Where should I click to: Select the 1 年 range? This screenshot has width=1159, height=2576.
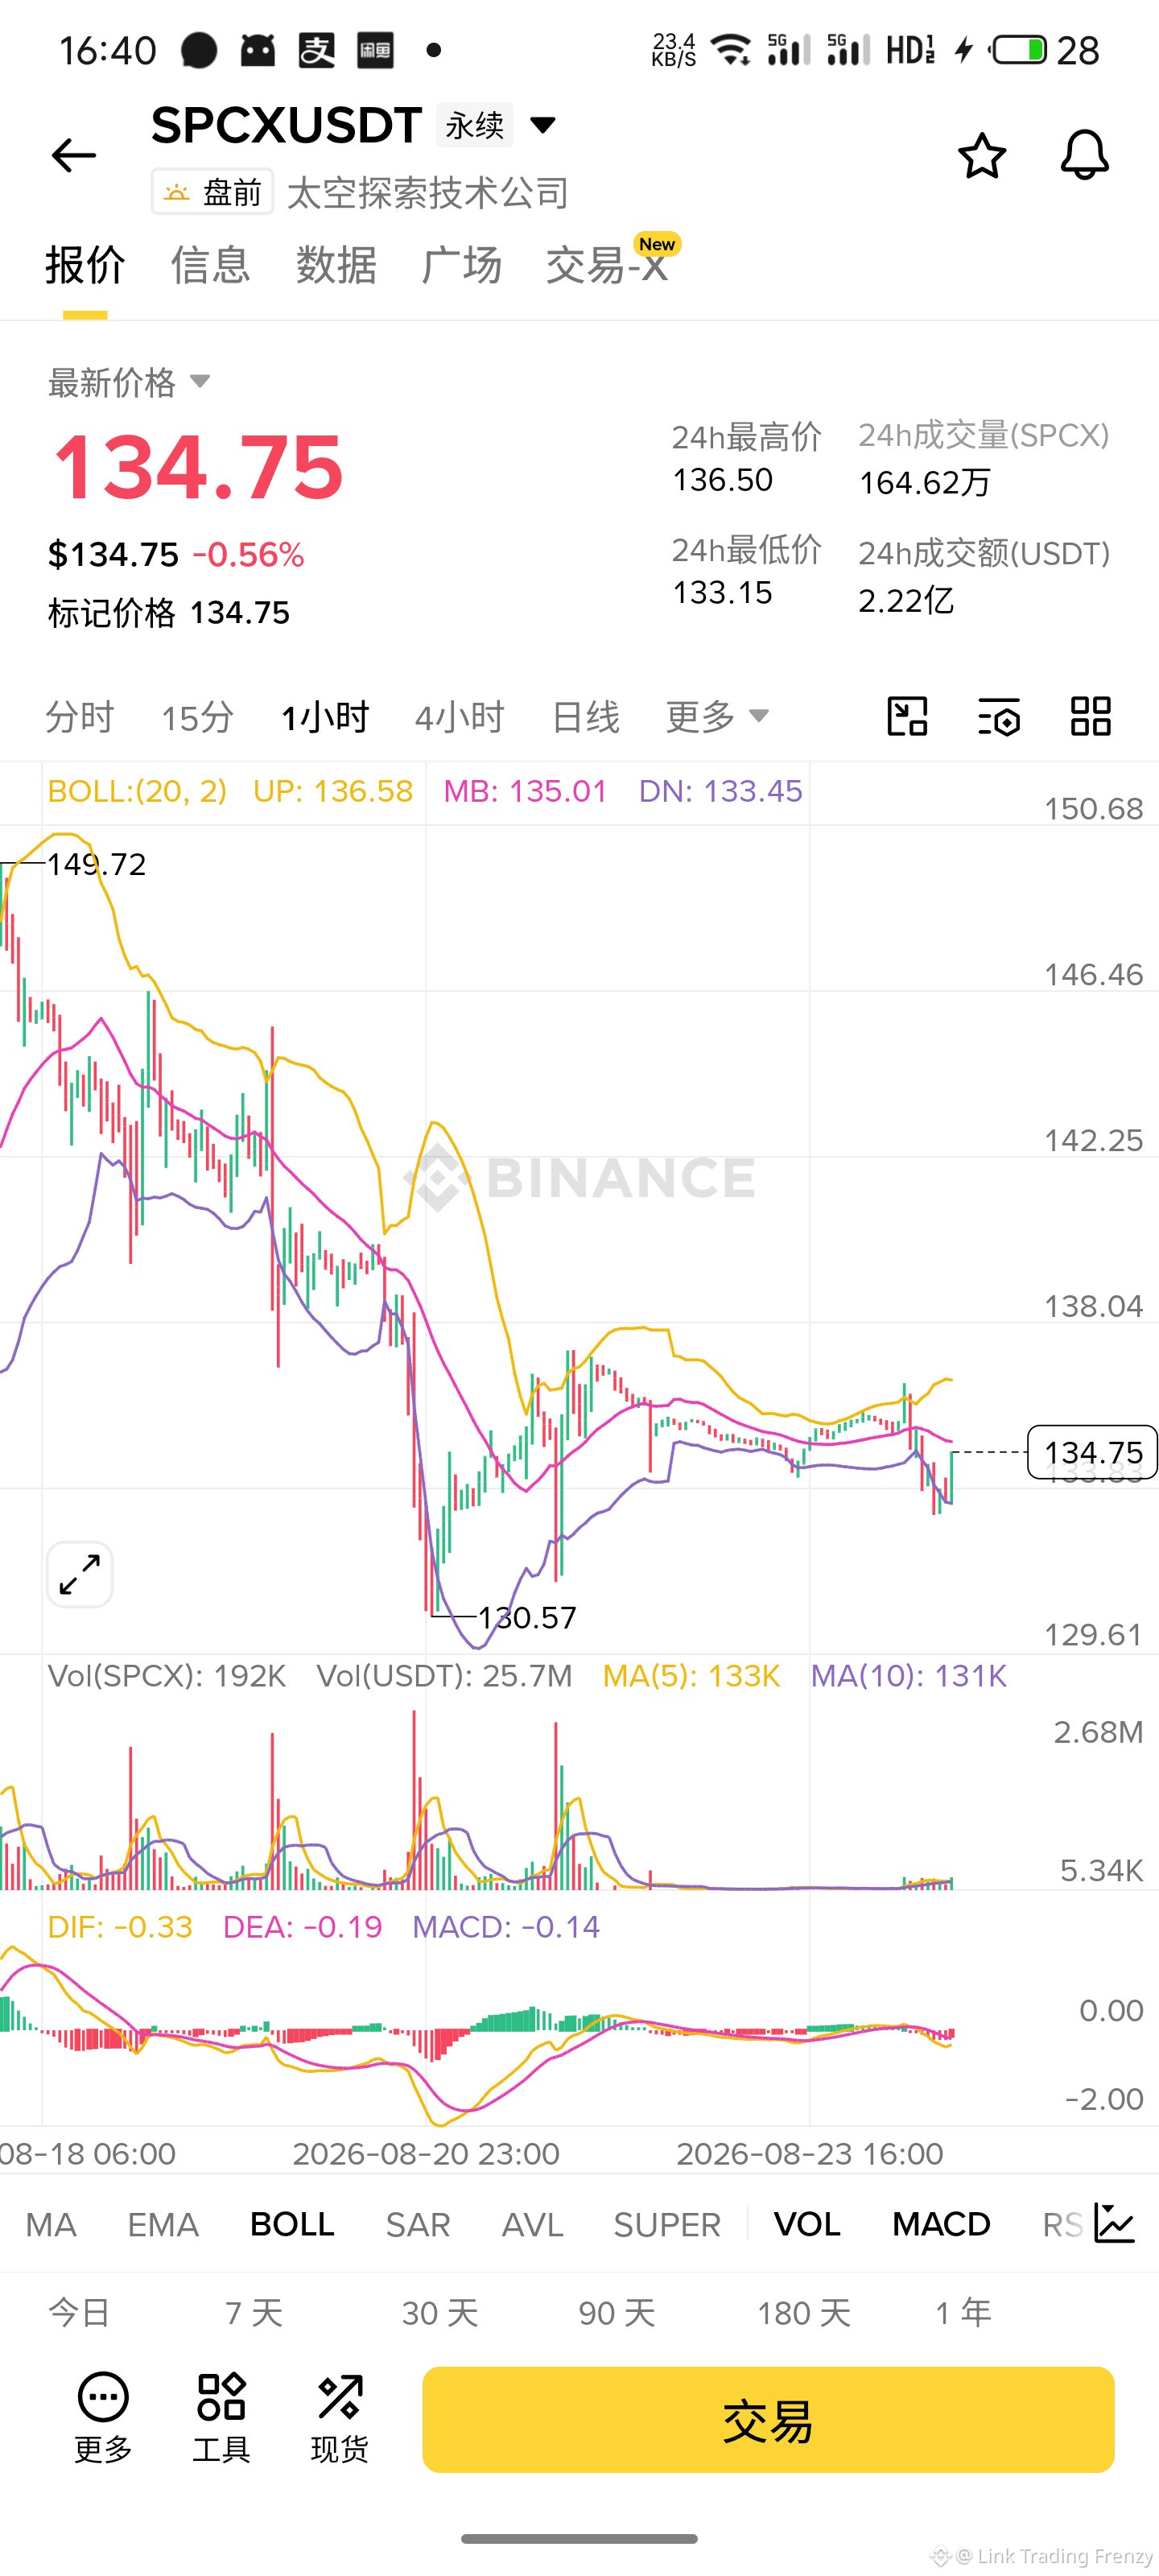(963, 2312)
